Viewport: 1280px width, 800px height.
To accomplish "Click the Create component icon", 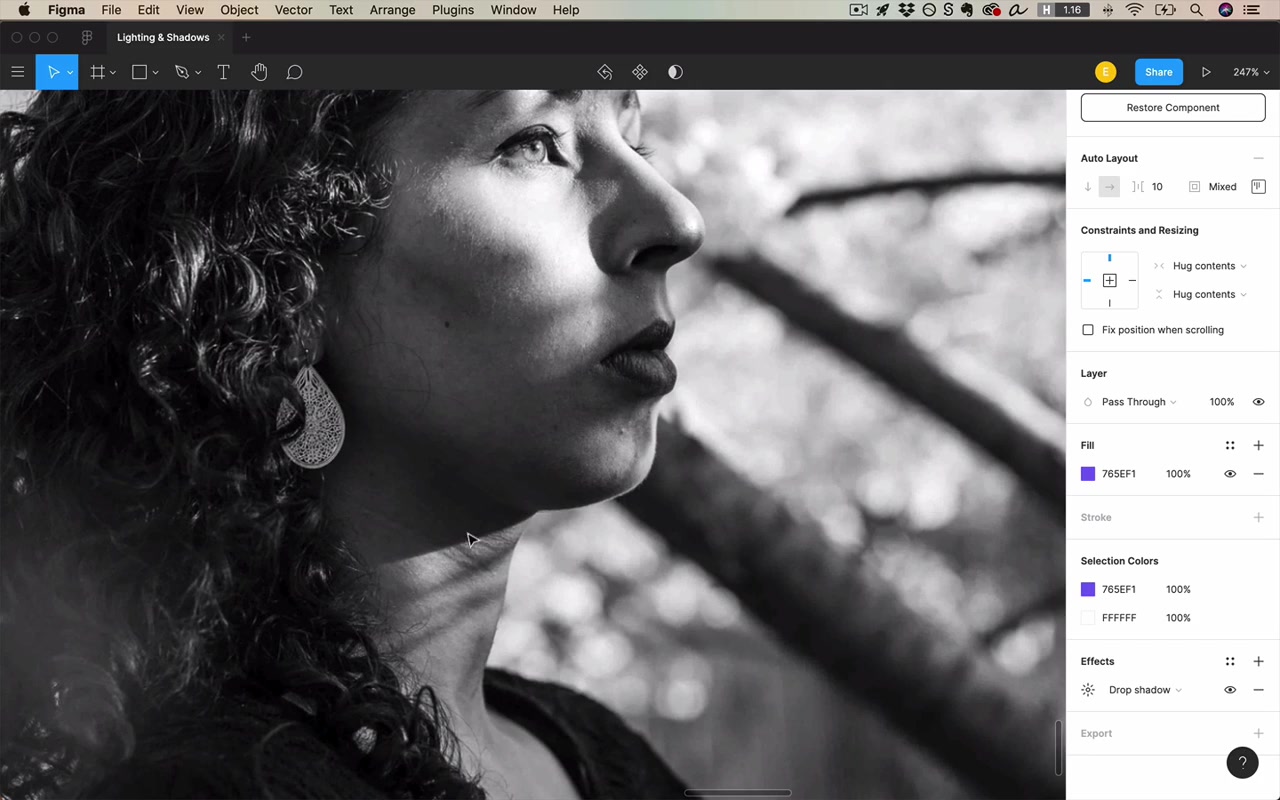I will click(x=640, y=72).
